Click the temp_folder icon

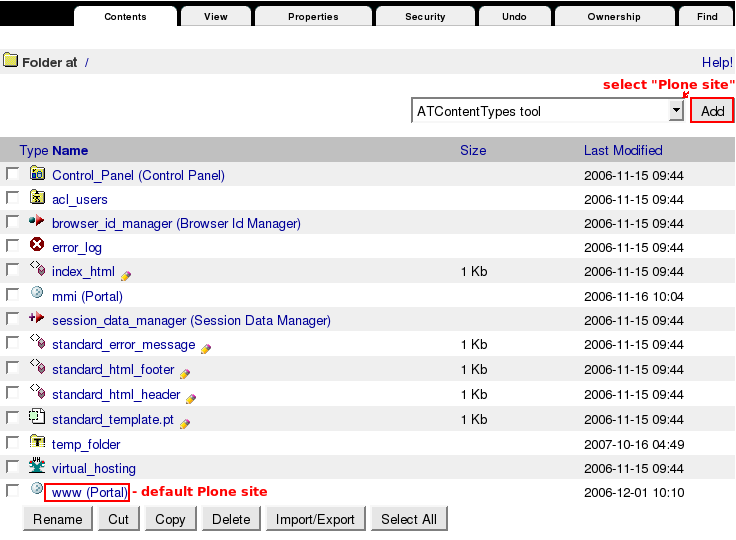[x=37, y=442]
